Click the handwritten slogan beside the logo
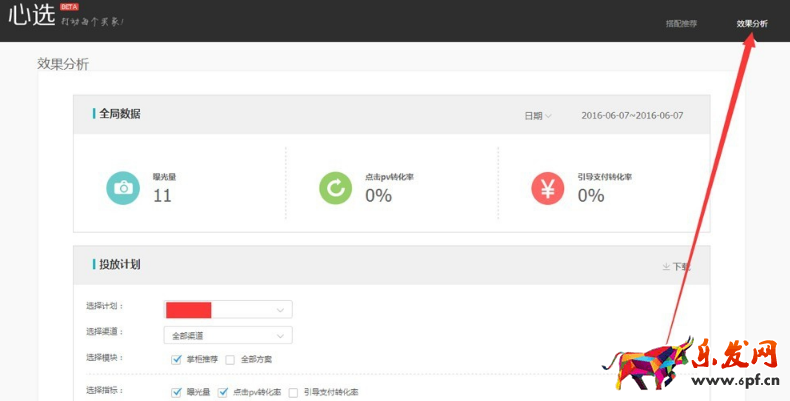The image size is (790, 401). [x=92, y=22]
